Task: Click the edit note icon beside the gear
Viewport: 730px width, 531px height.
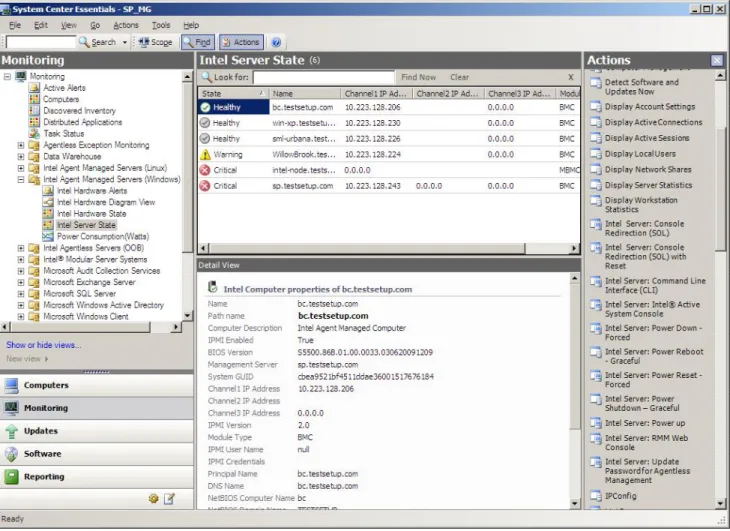Action: (x=169, y=499)
